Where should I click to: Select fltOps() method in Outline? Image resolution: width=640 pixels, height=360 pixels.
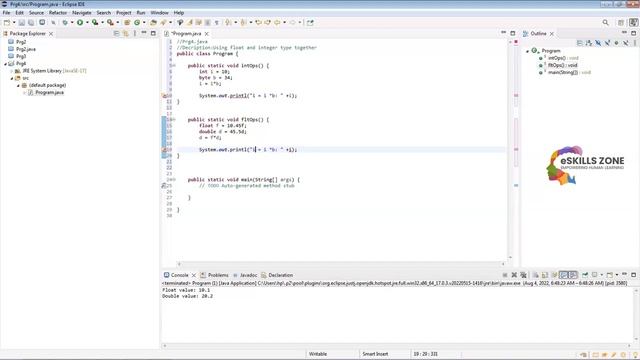(562, 65)
